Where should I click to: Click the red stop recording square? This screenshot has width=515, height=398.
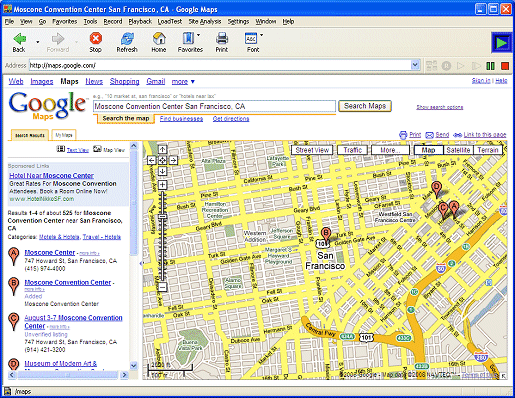point(505,66)
